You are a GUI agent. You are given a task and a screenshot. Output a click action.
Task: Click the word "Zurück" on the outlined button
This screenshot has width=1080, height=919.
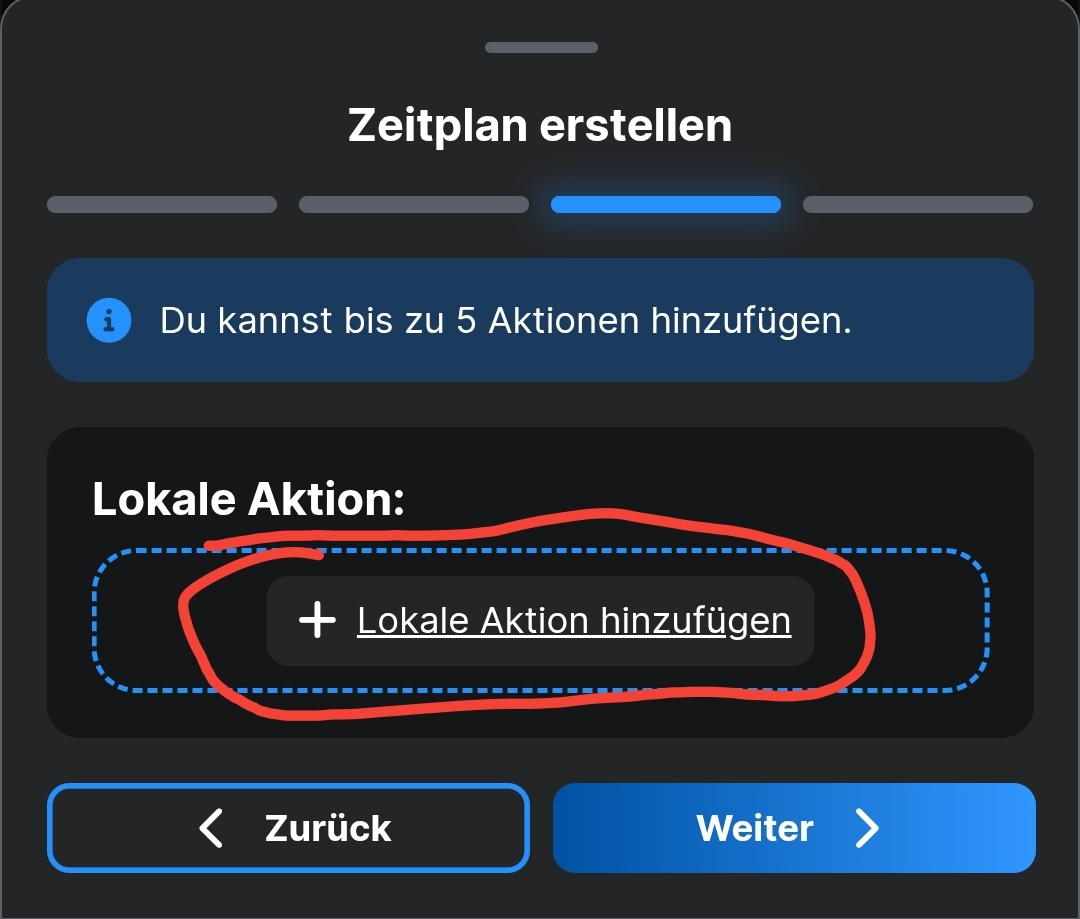pos(328,828)
